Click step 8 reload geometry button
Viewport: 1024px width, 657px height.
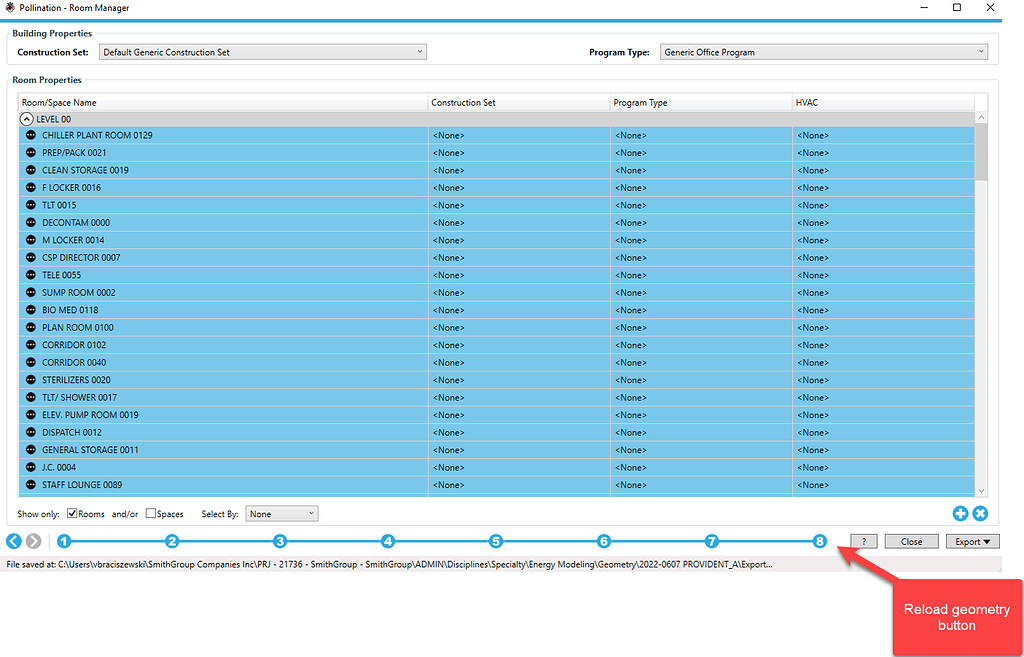pos(820,541)
